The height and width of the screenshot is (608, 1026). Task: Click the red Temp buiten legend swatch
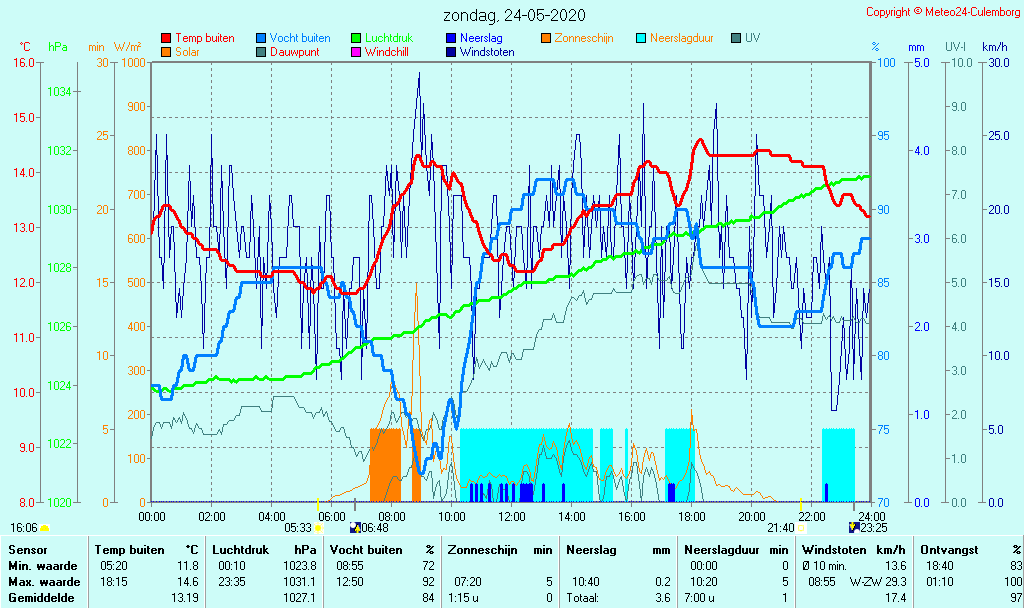[x=166, y=39]
